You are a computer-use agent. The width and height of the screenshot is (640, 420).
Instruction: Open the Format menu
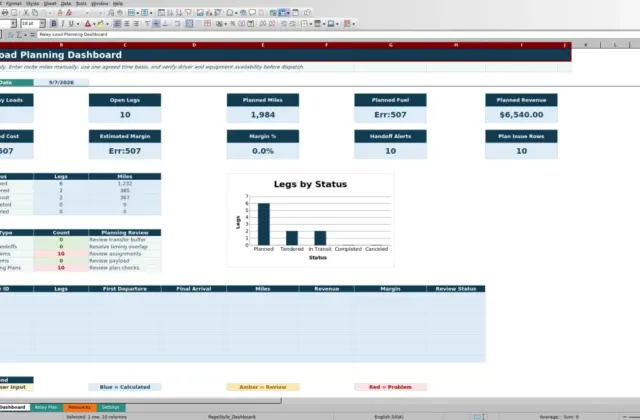click(x=13, y=3)
